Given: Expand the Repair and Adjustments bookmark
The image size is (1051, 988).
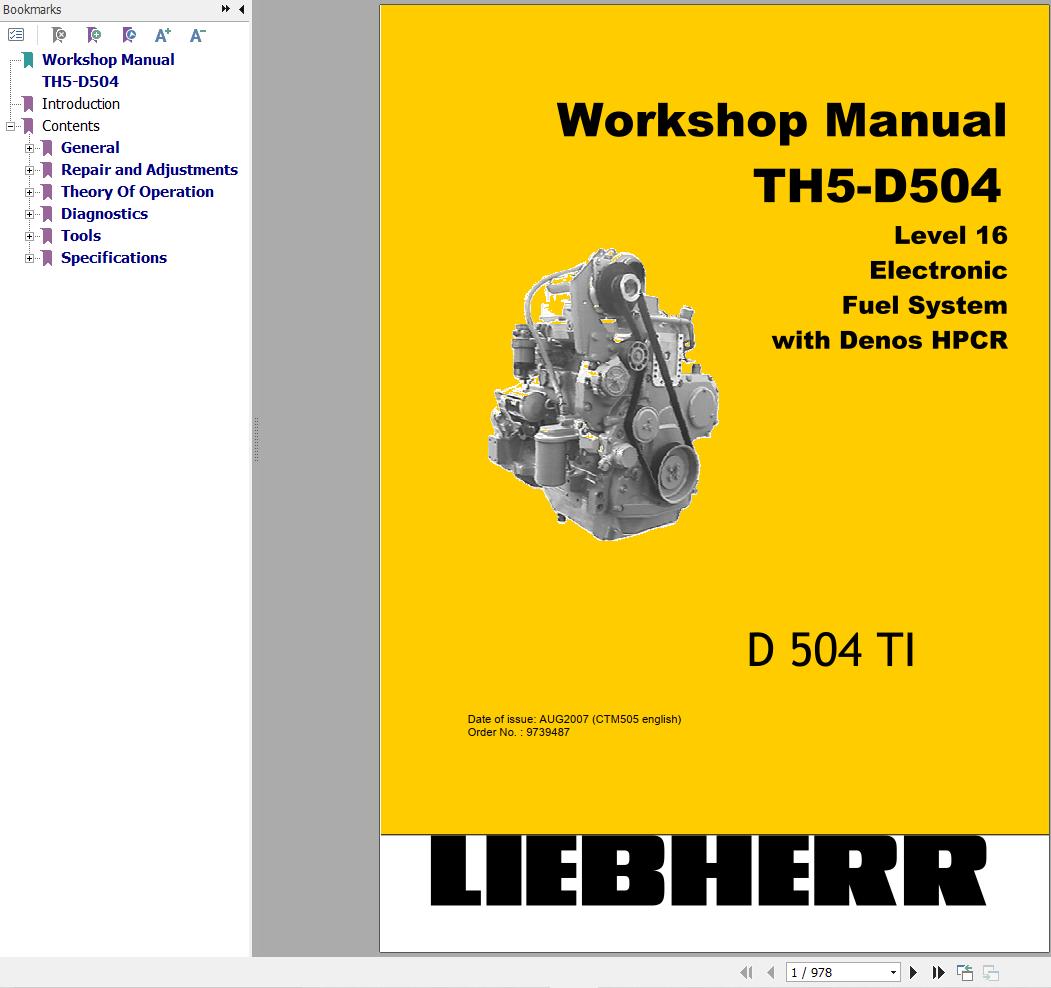Looking at the screenshot, I should [x=29, y=170].
